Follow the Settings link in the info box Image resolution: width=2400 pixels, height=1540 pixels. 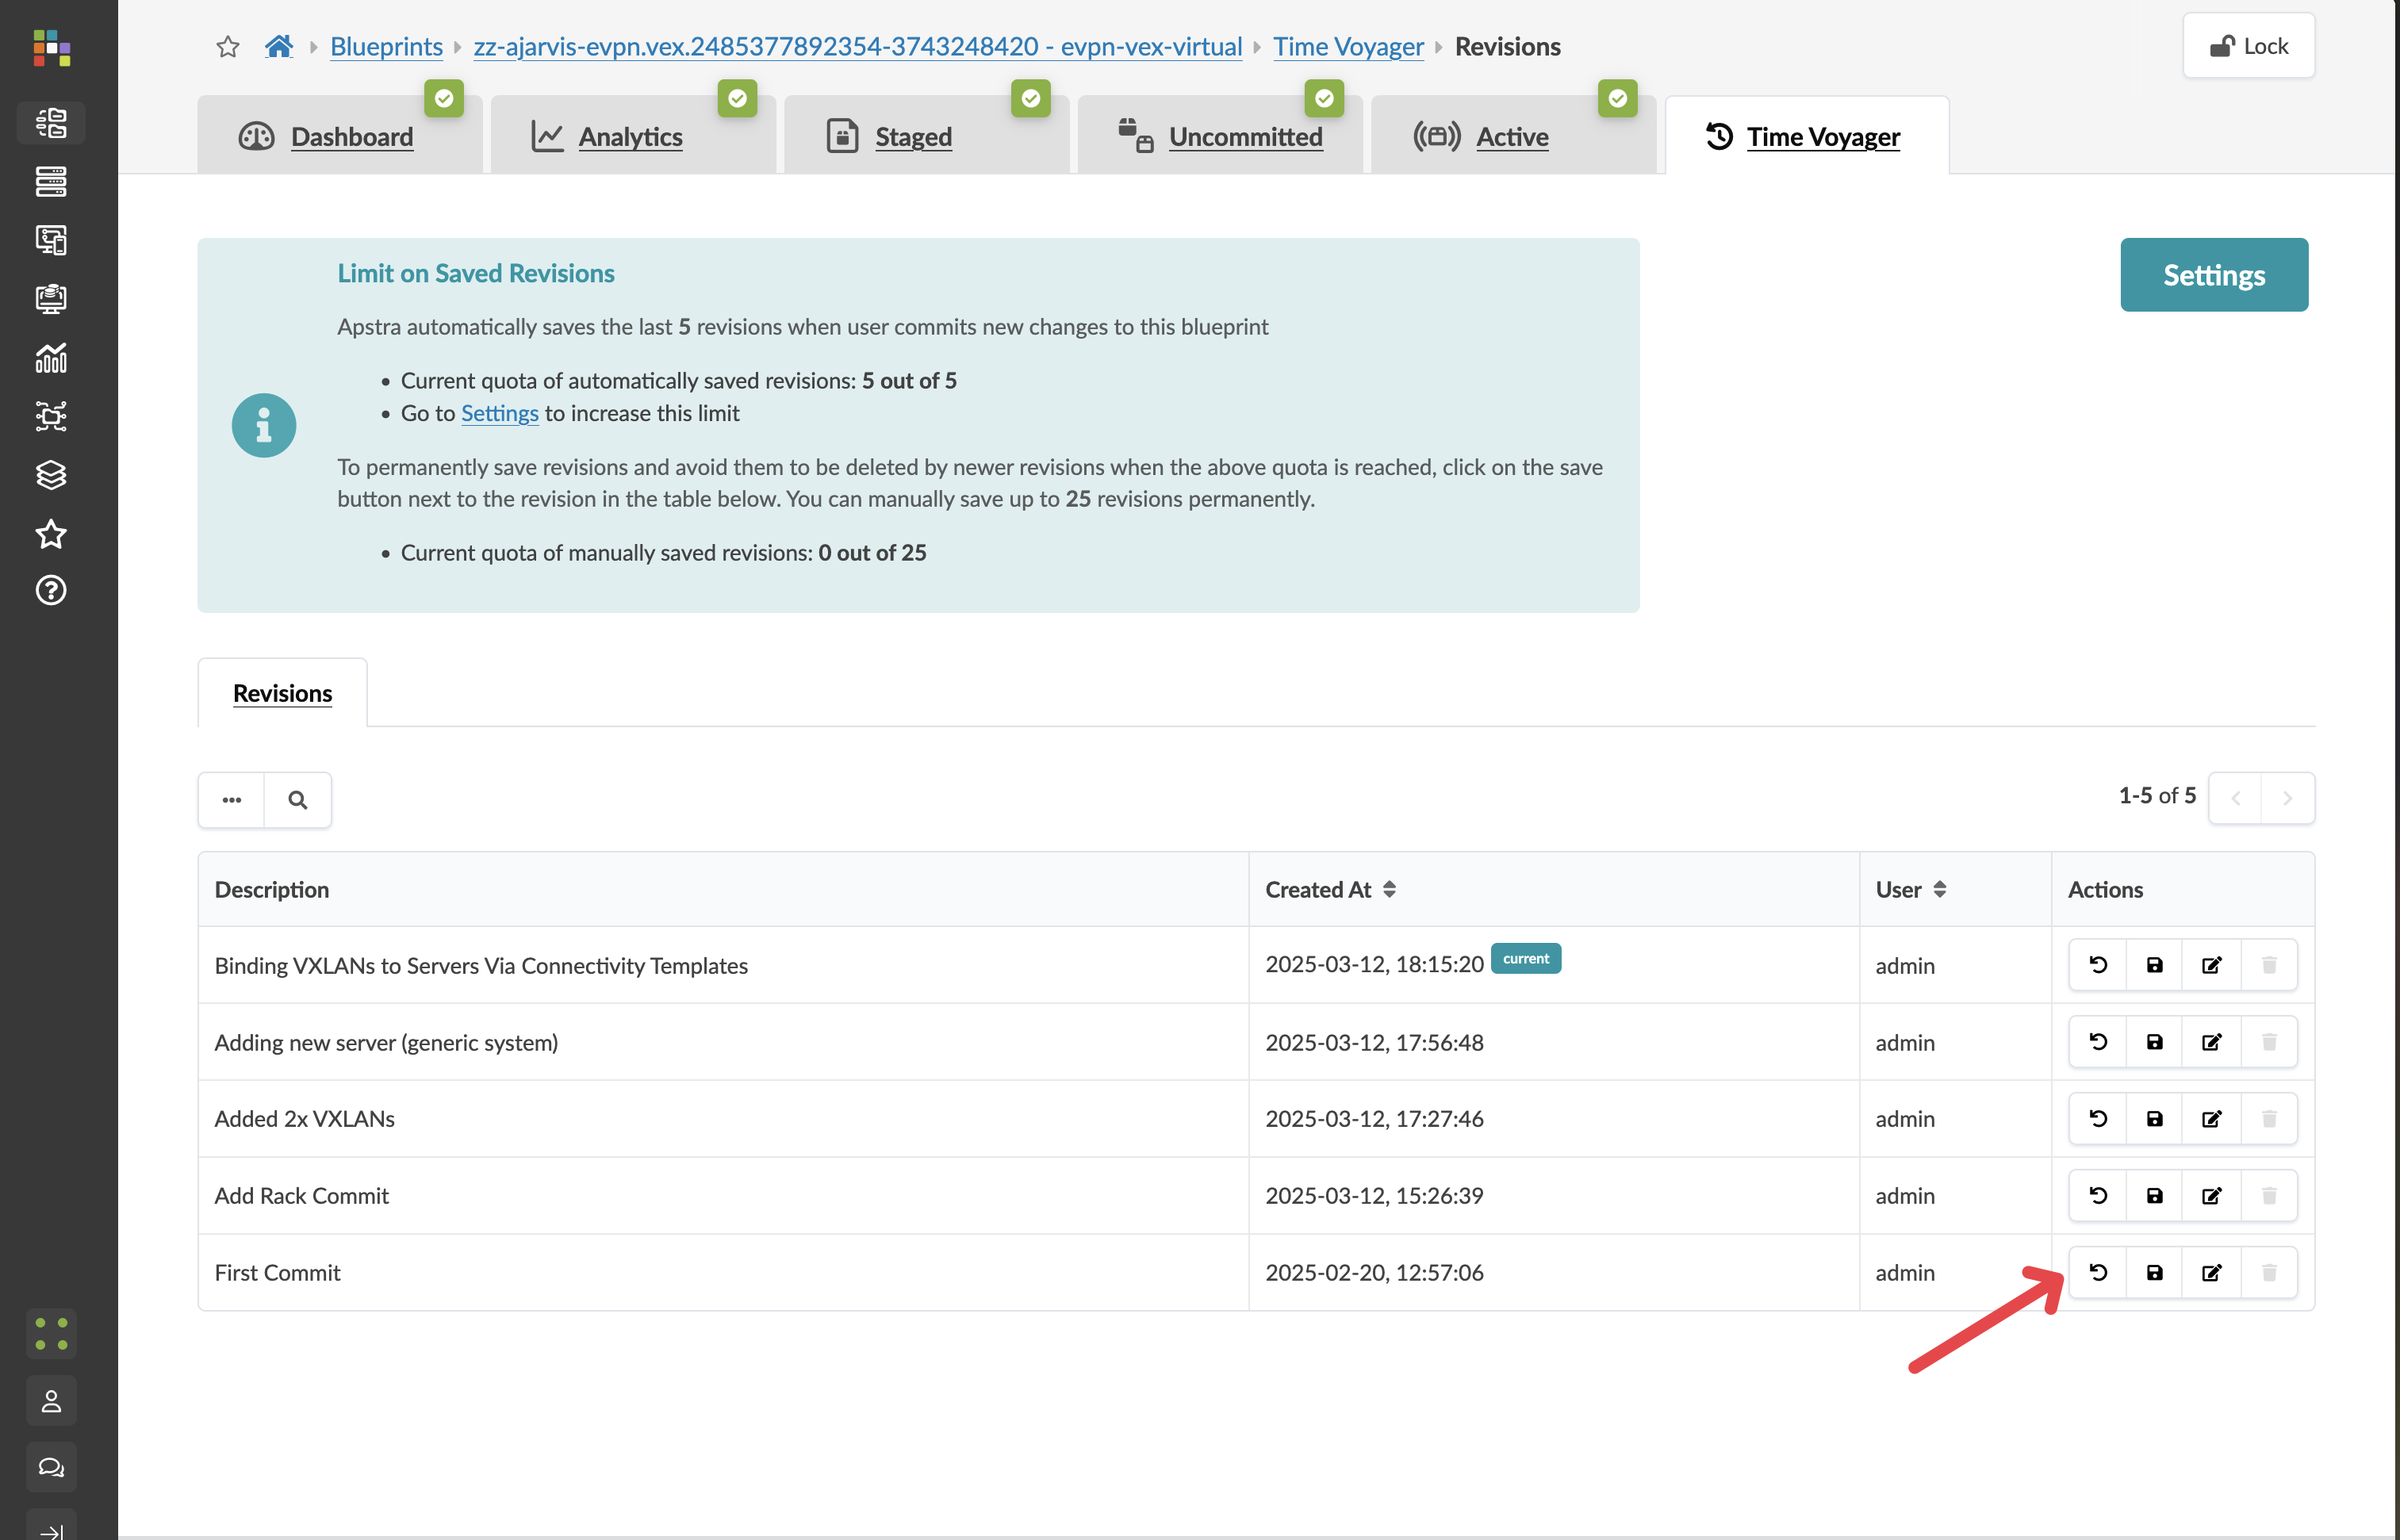499,413
